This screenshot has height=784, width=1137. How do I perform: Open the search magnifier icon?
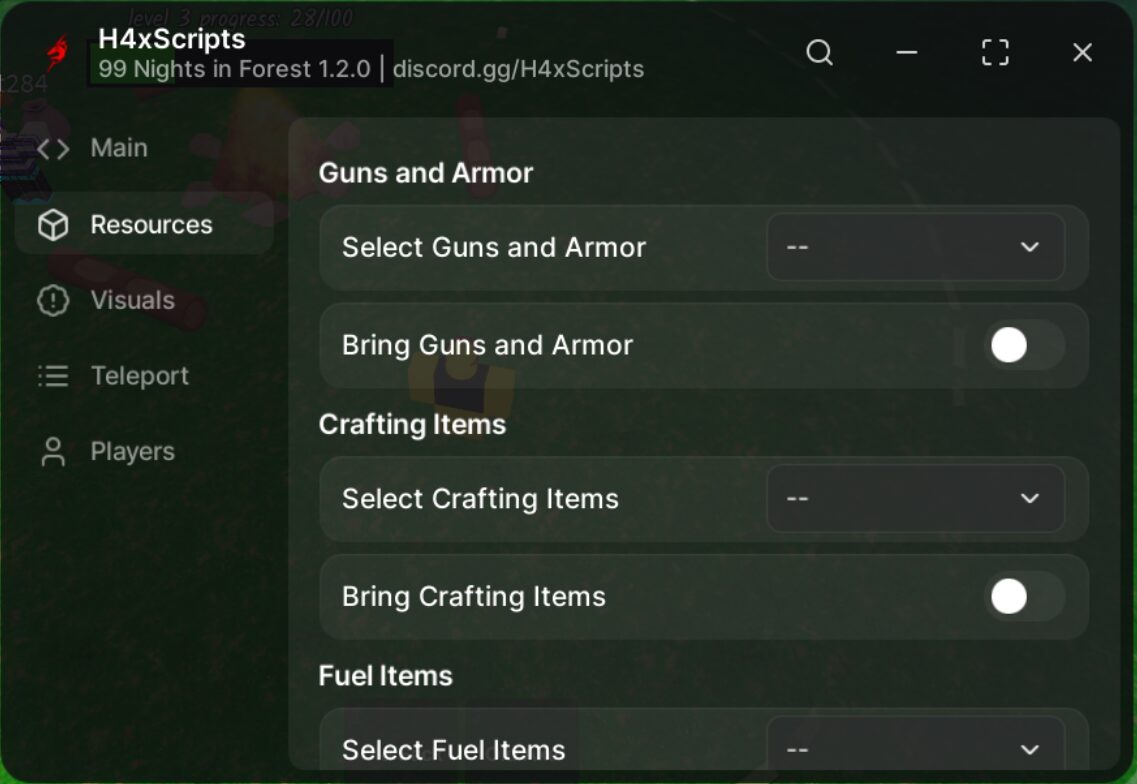click(x=819, y=52)
